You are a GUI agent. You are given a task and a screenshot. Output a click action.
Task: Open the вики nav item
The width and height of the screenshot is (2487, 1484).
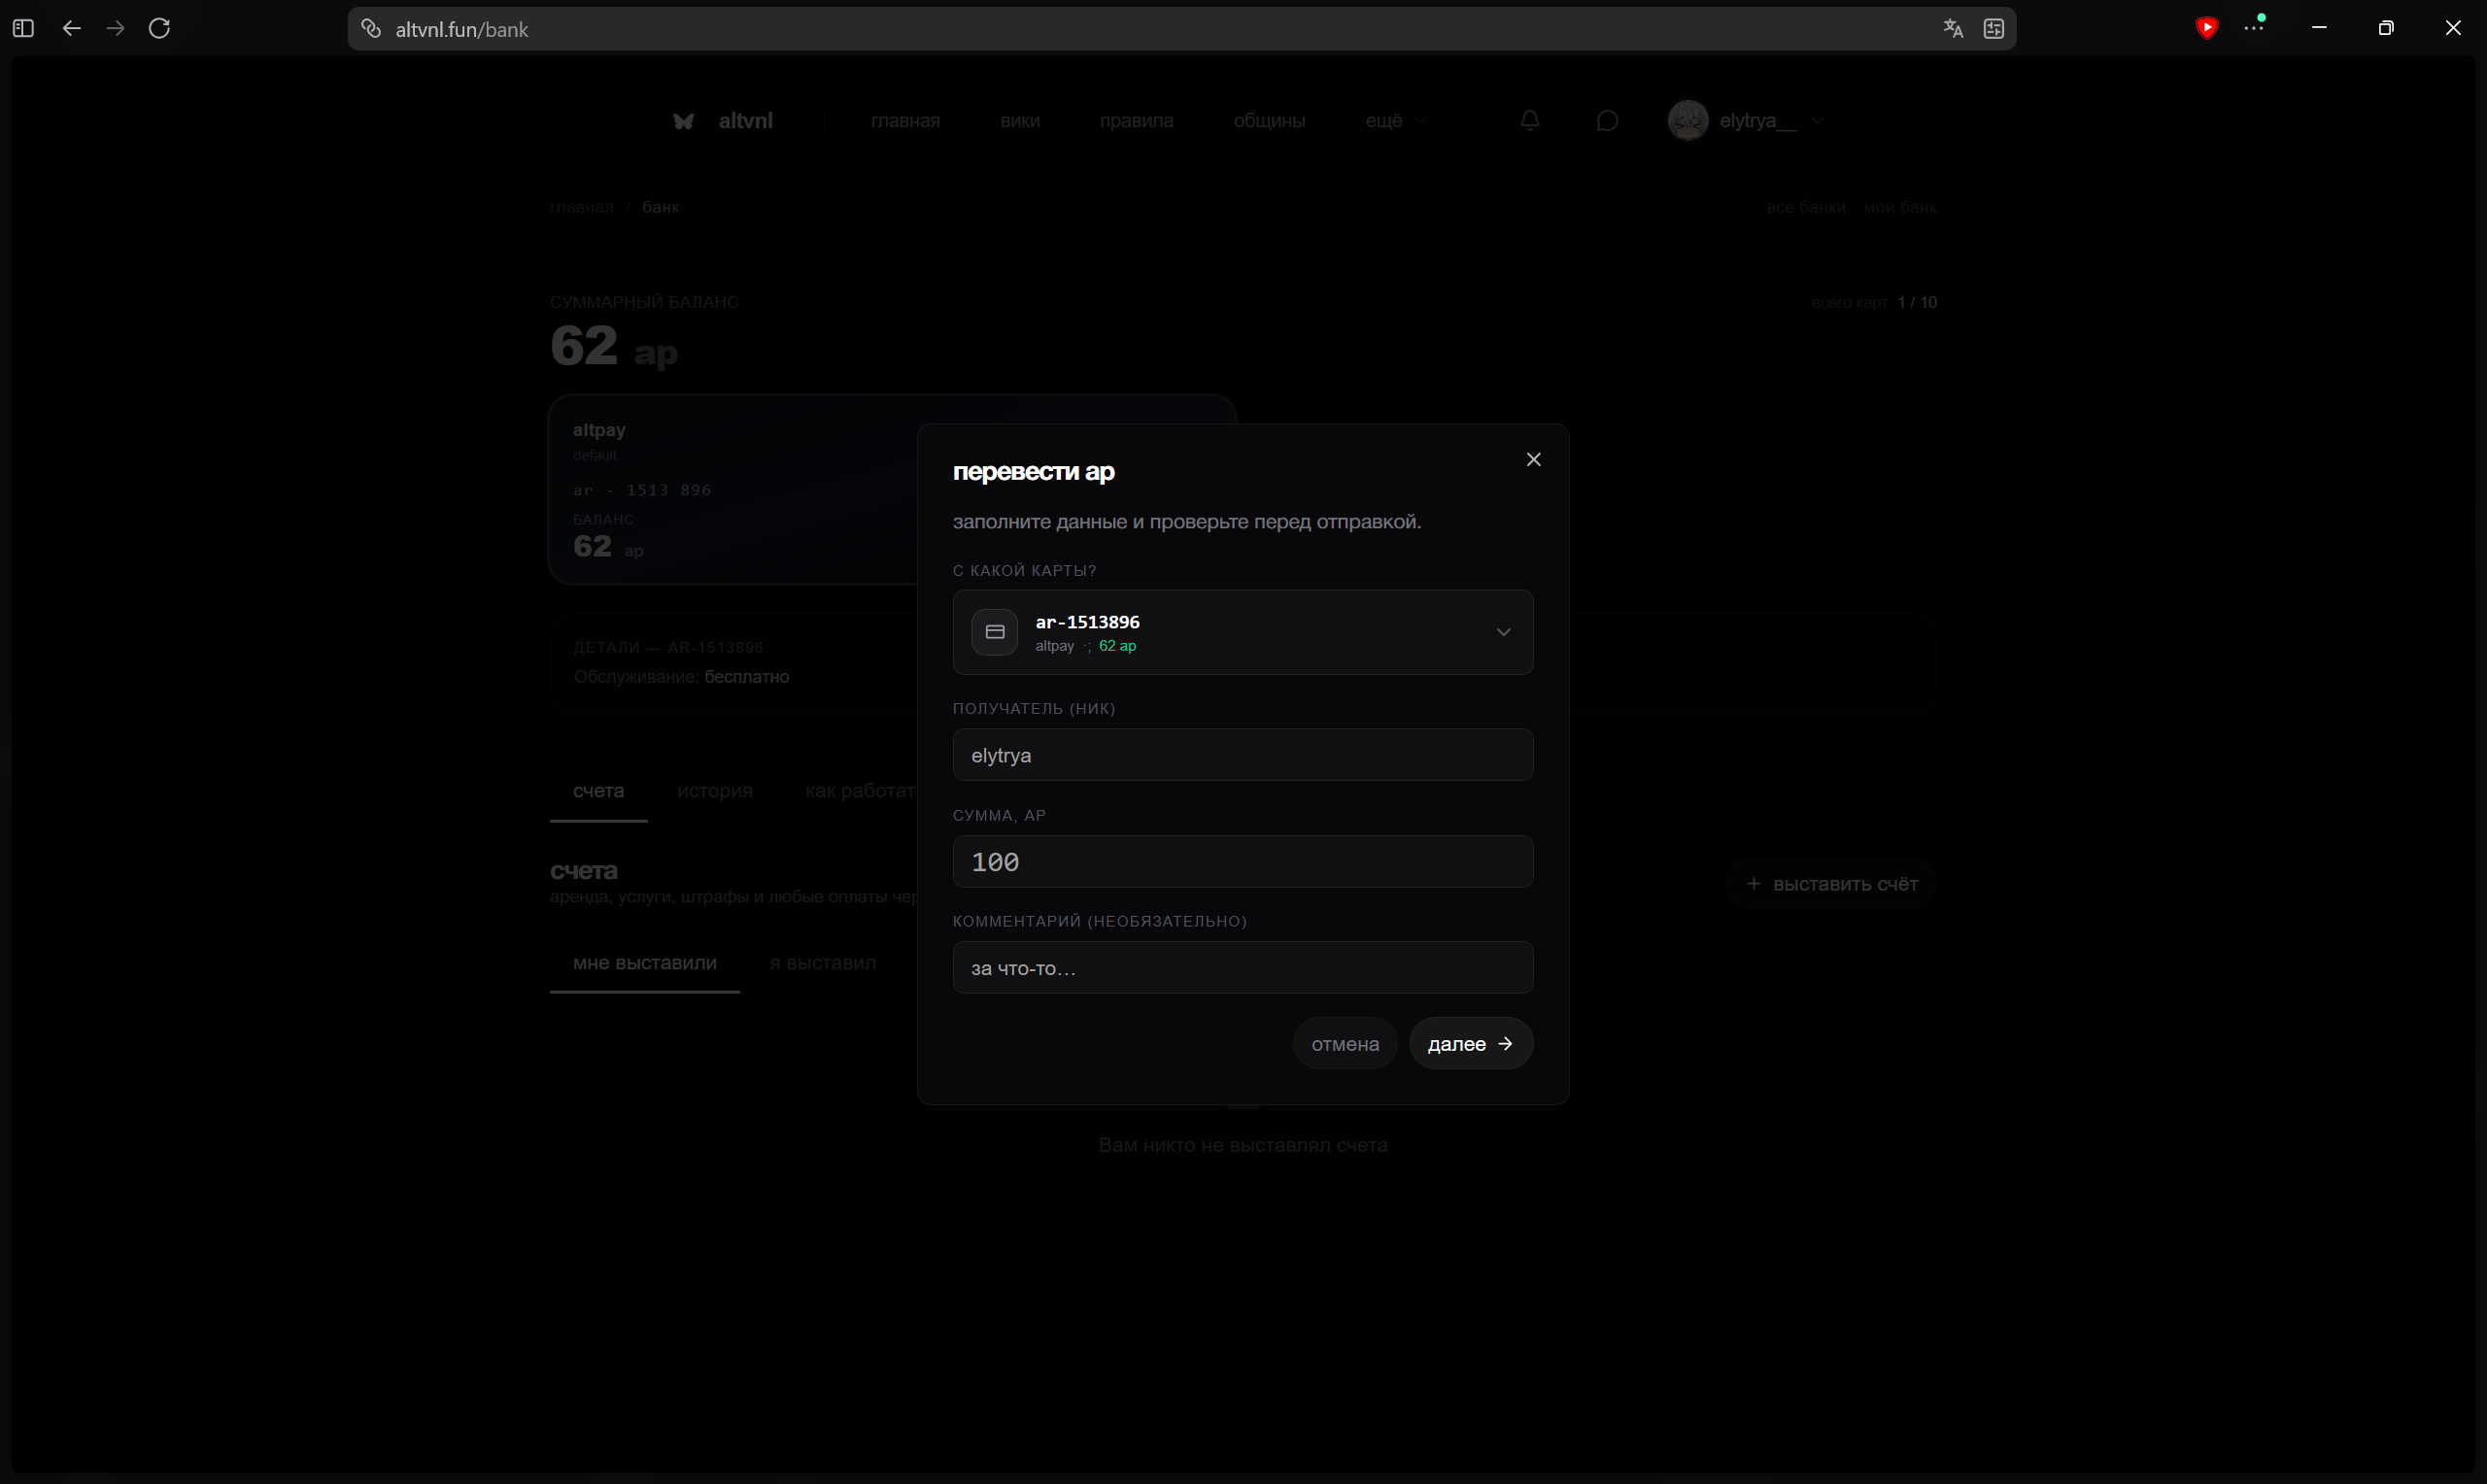[x=1019, y=120]
